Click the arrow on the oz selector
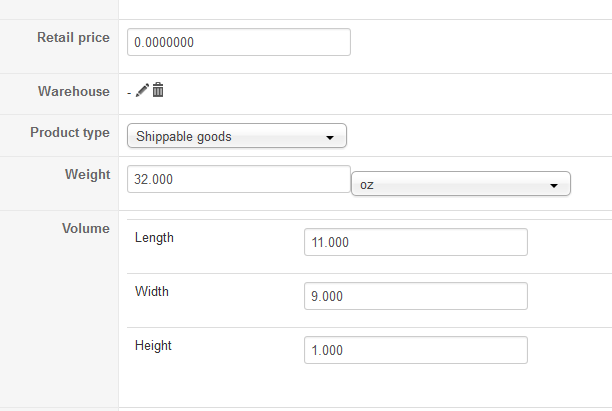 (553, 186)
